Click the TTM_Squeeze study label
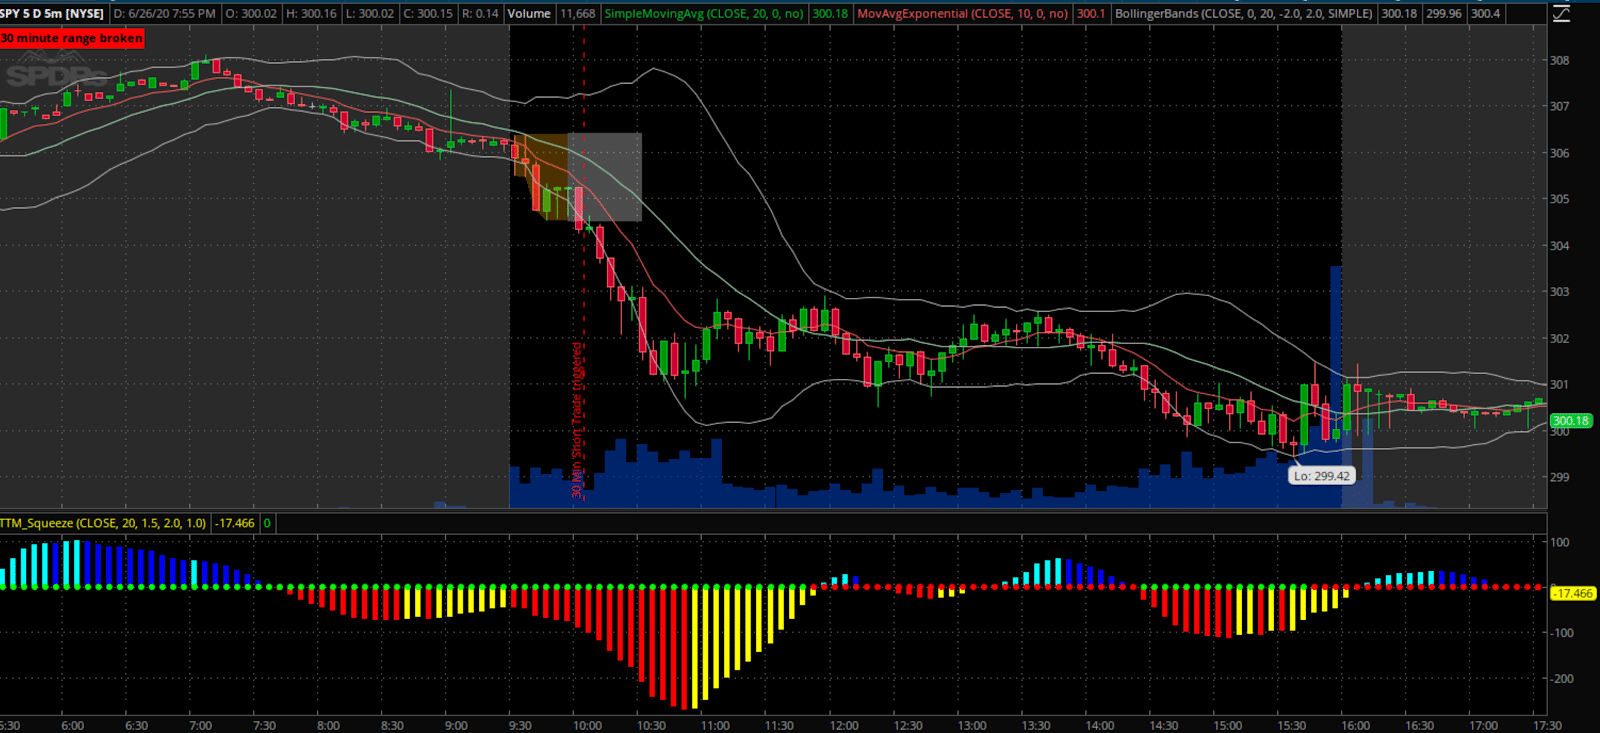The width and height of the screenshot is (1600, 733). (104, 523)
